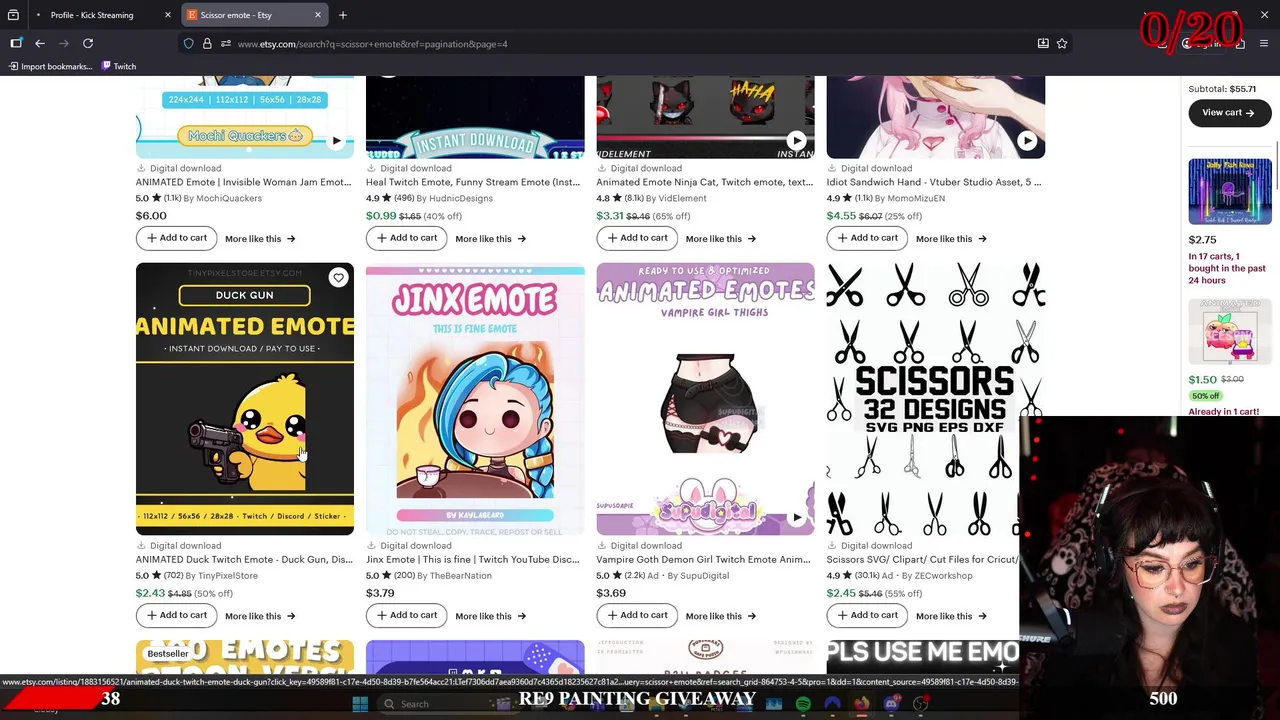This screenshot has height=720, width=1280.
Task: Open the $2.75 cart suggestion thumbnail
Action: tap(1230, 192)
